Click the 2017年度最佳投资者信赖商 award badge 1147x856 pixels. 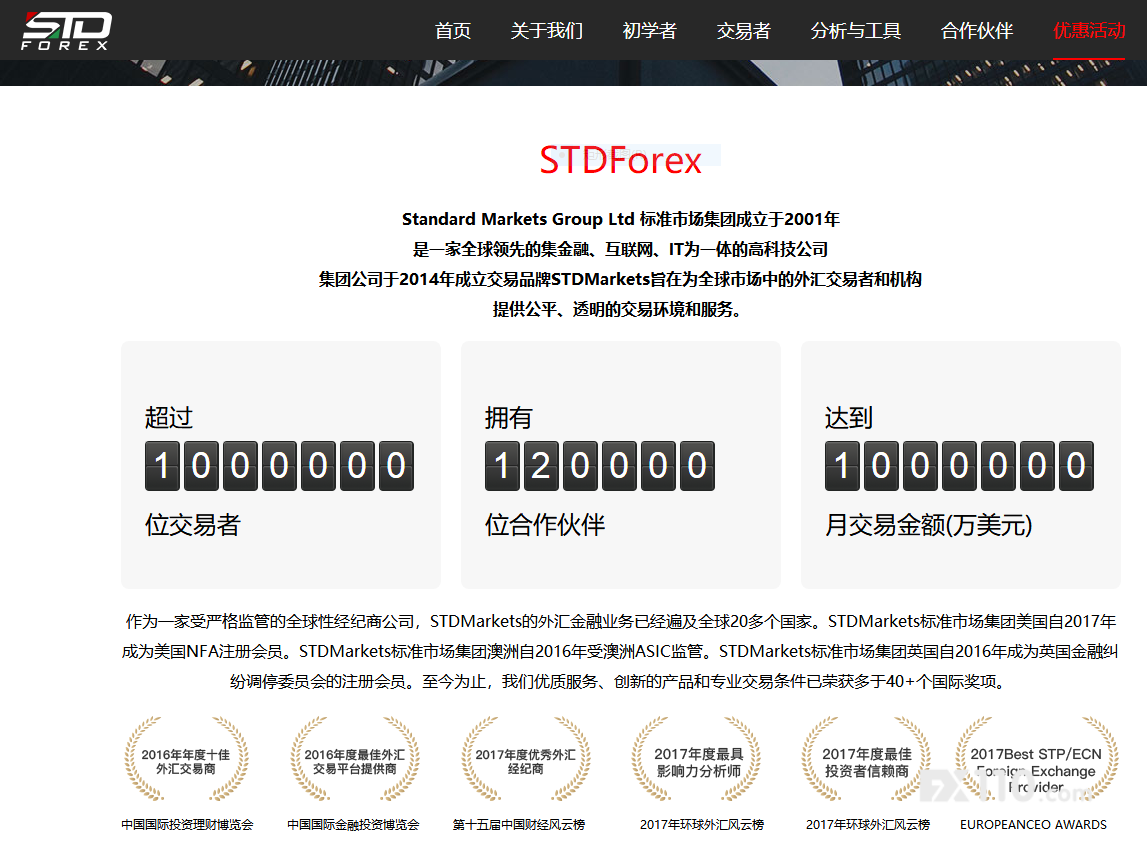coord(867,760)
